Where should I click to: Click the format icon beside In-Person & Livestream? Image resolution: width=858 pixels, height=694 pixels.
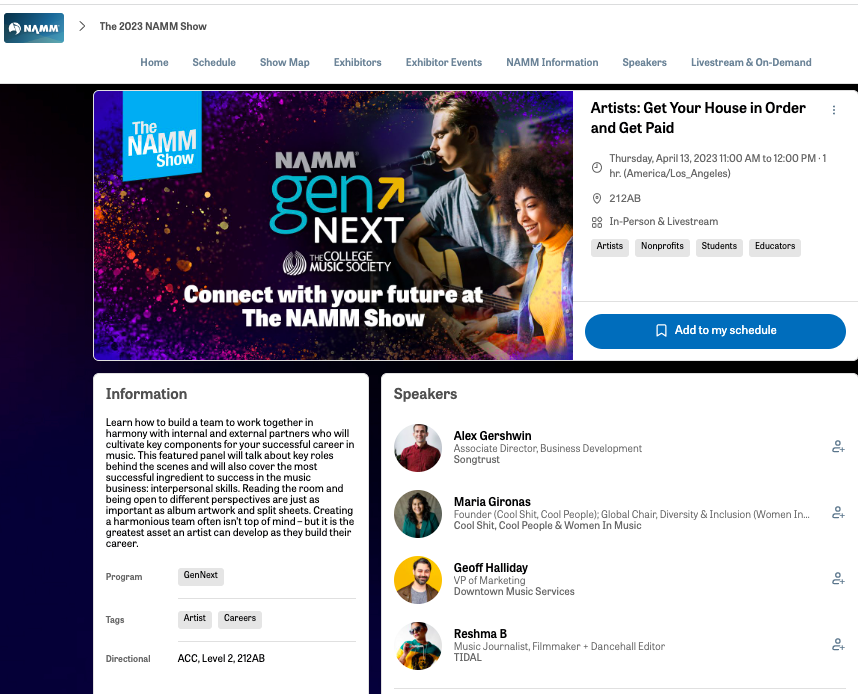pos(597,222)
